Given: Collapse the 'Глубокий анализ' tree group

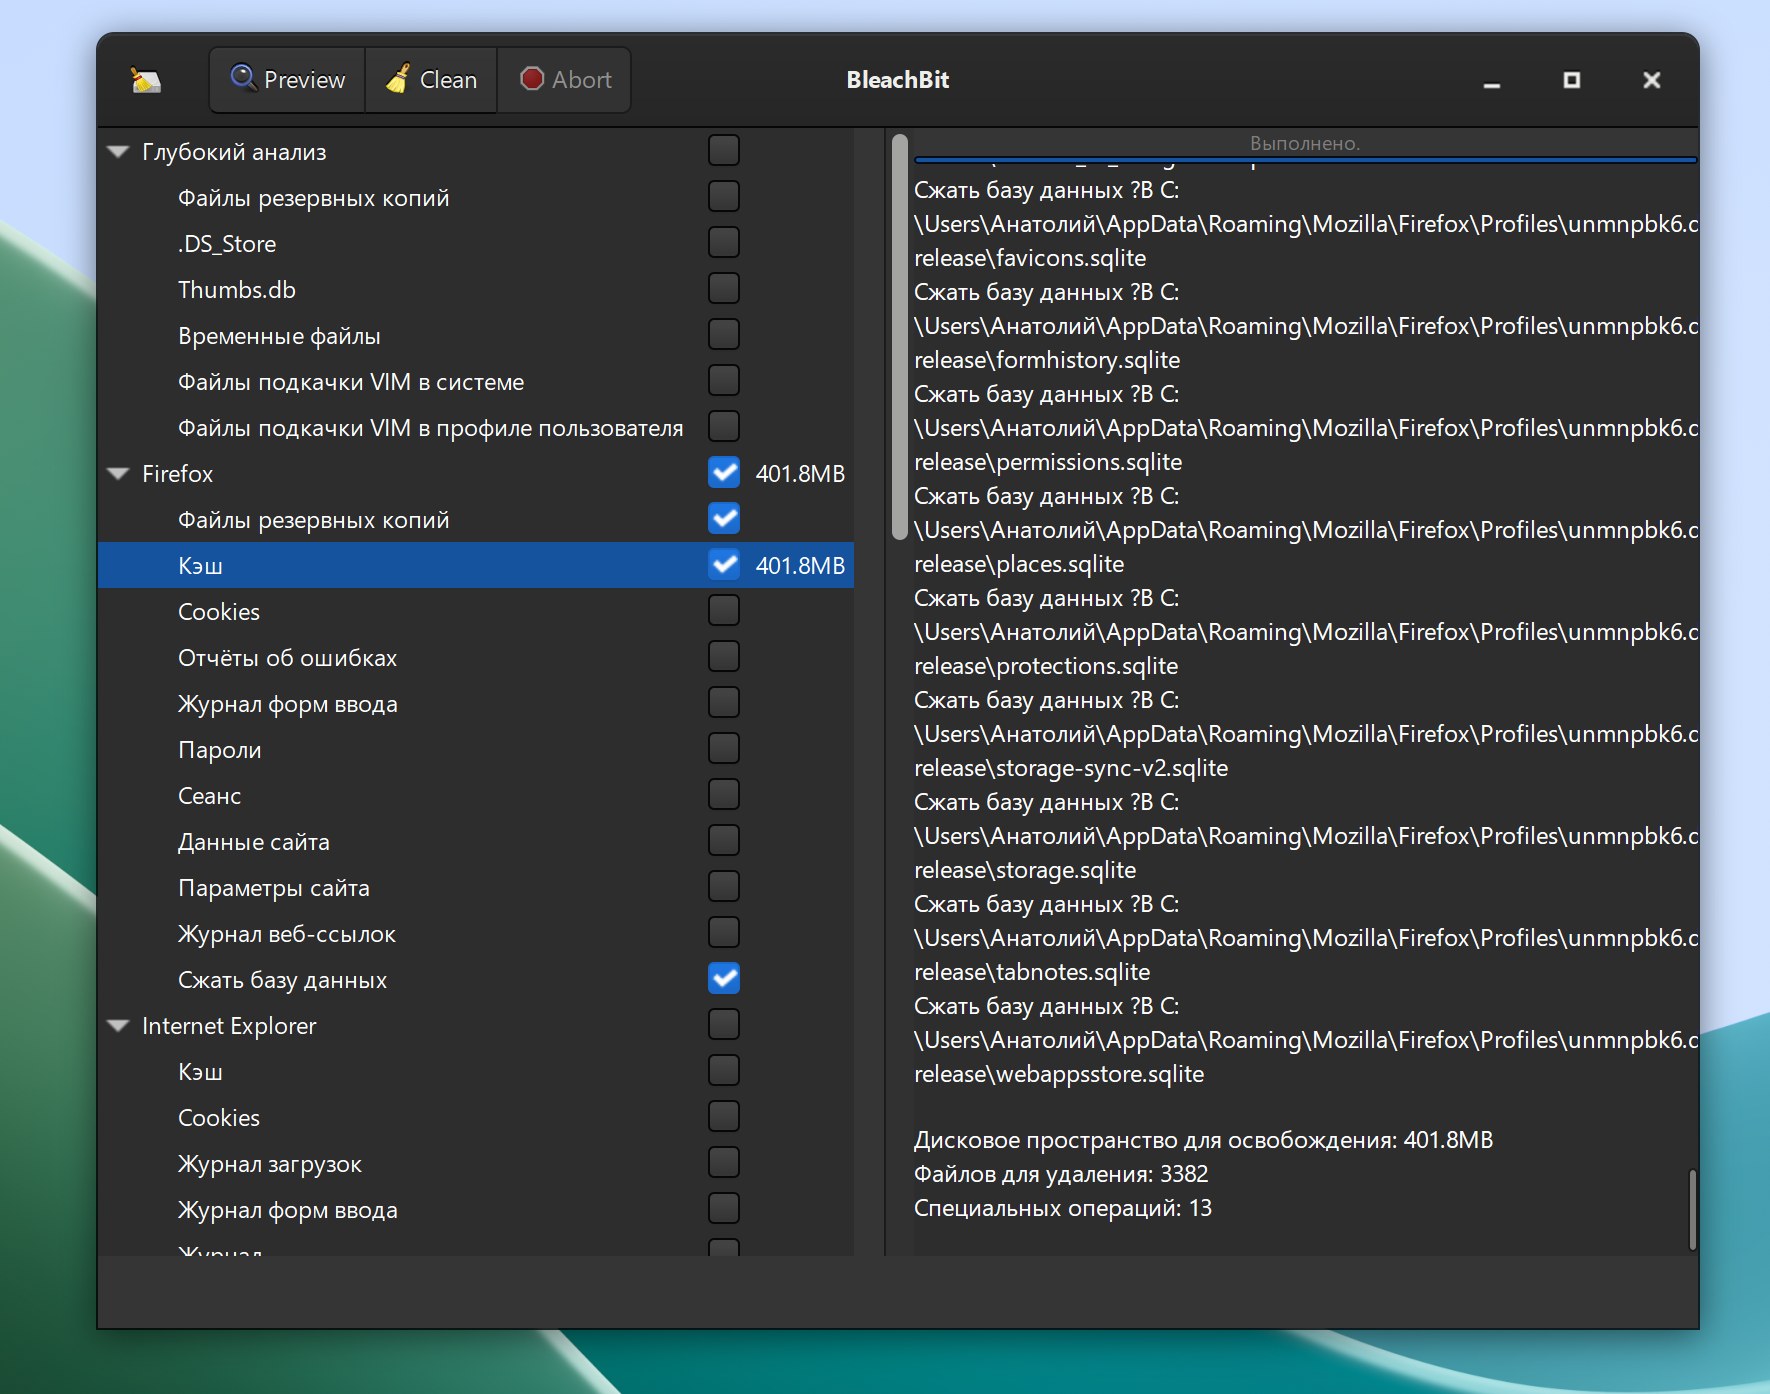Looking at the screenshot, I should [119, 152].
